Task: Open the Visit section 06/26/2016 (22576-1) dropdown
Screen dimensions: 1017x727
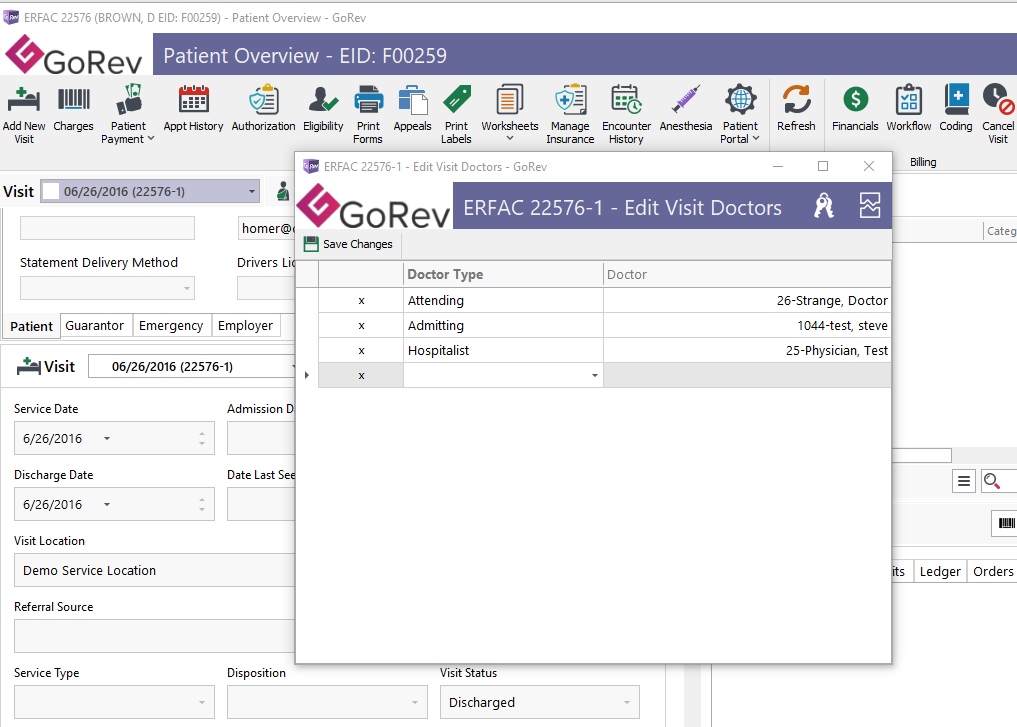Action: 193,366
